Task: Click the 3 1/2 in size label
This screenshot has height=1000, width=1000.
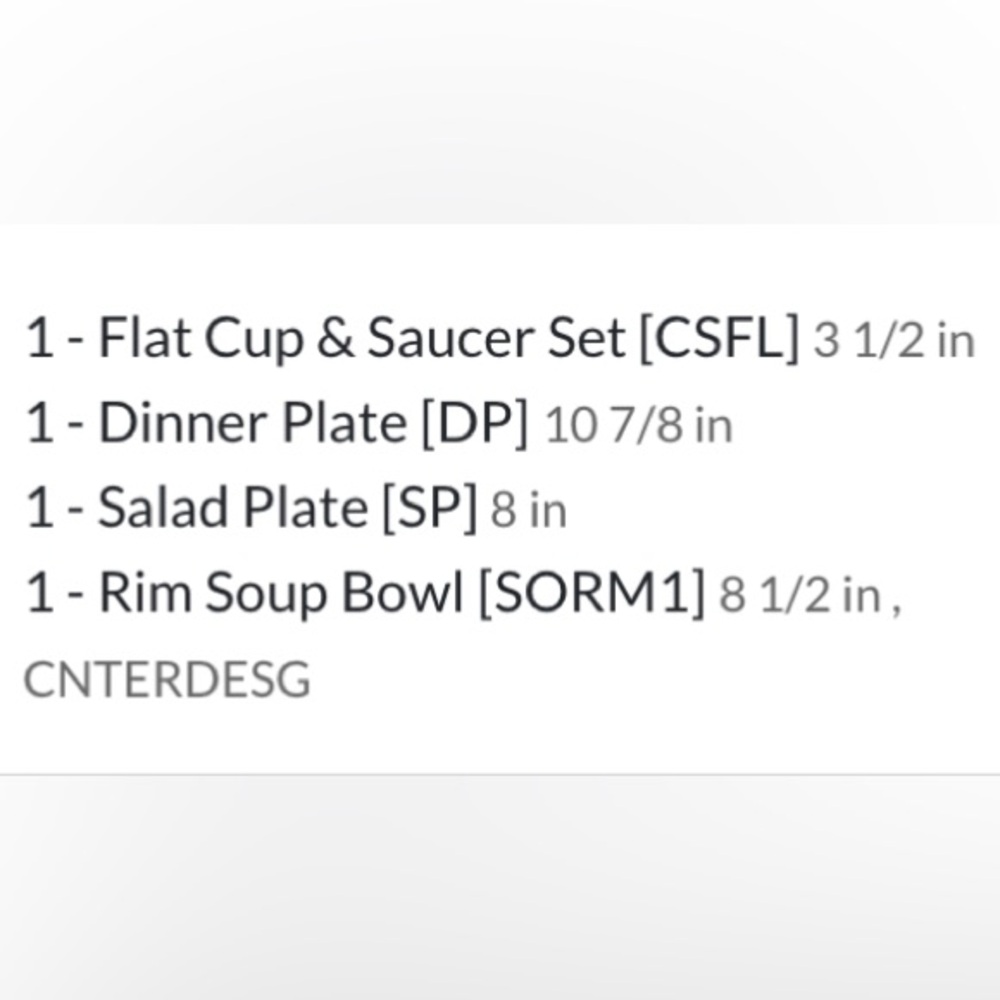Action: point(894,341)
